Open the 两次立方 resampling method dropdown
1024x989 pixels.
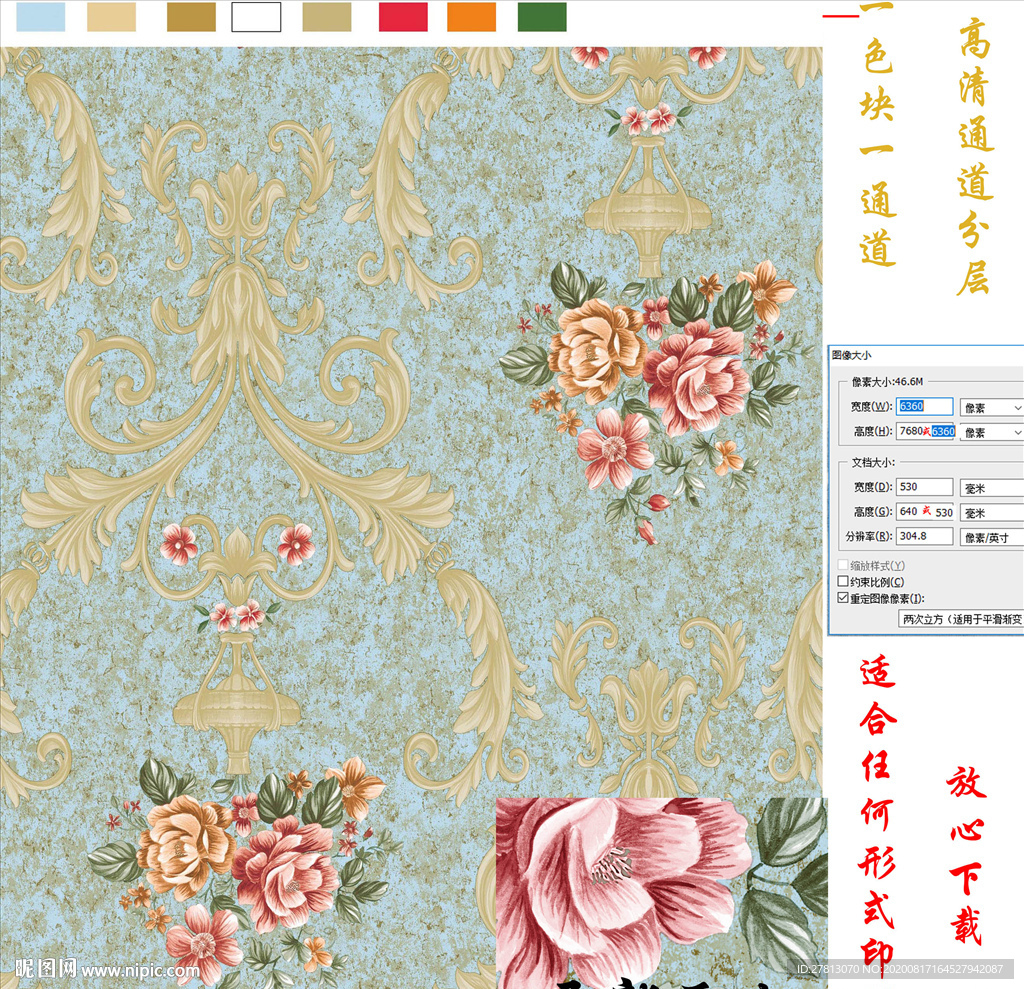pyautogui.click(x=961, y=619)
